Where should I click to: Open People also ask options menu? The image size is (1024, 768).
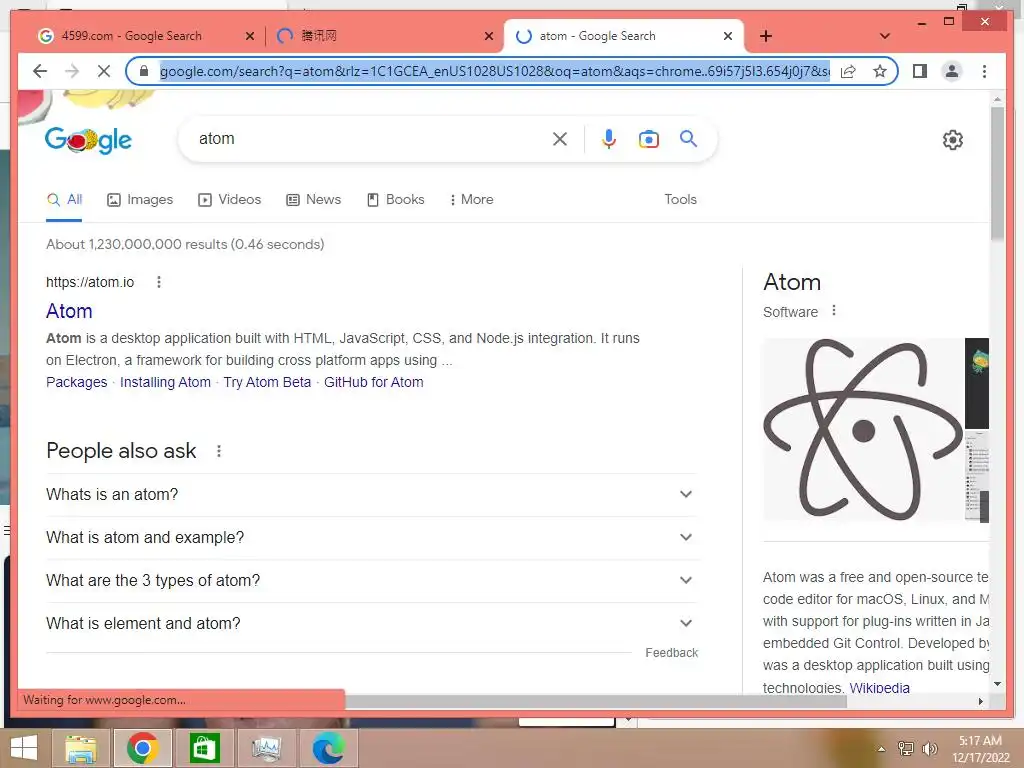pos(219,451)
